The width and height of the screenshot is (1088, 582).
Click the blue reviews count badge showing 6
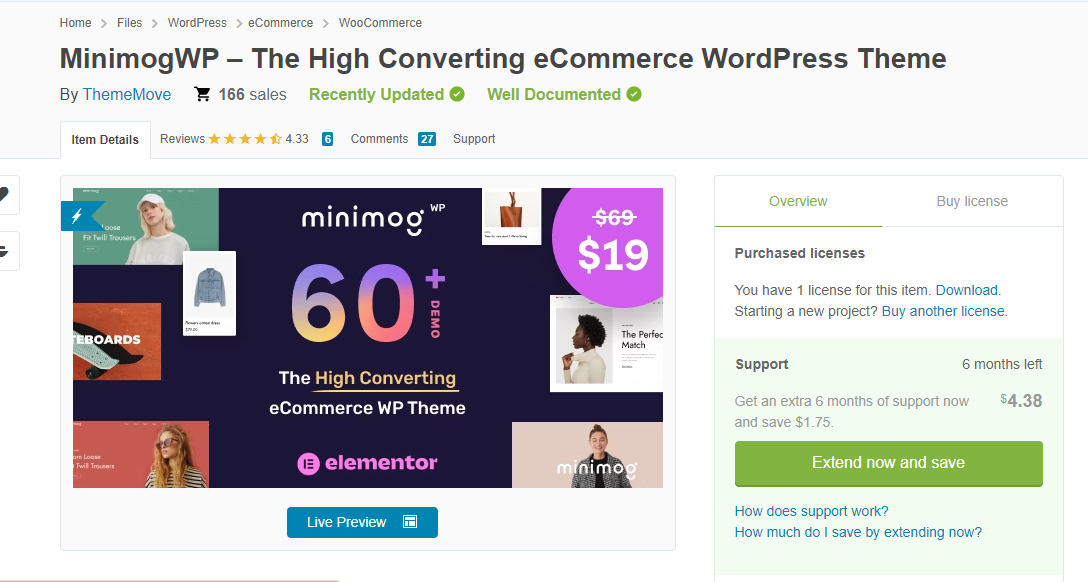(327, 138)
